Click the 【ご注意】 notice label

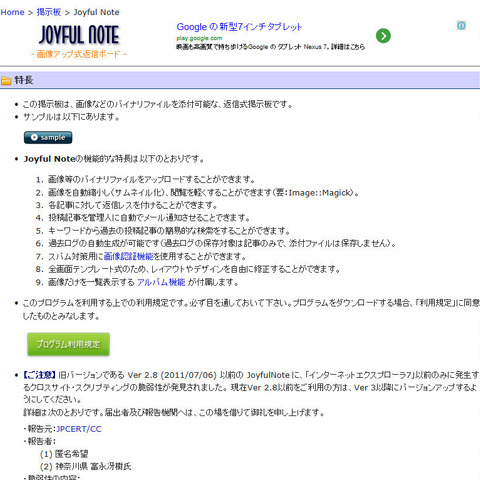39,375
